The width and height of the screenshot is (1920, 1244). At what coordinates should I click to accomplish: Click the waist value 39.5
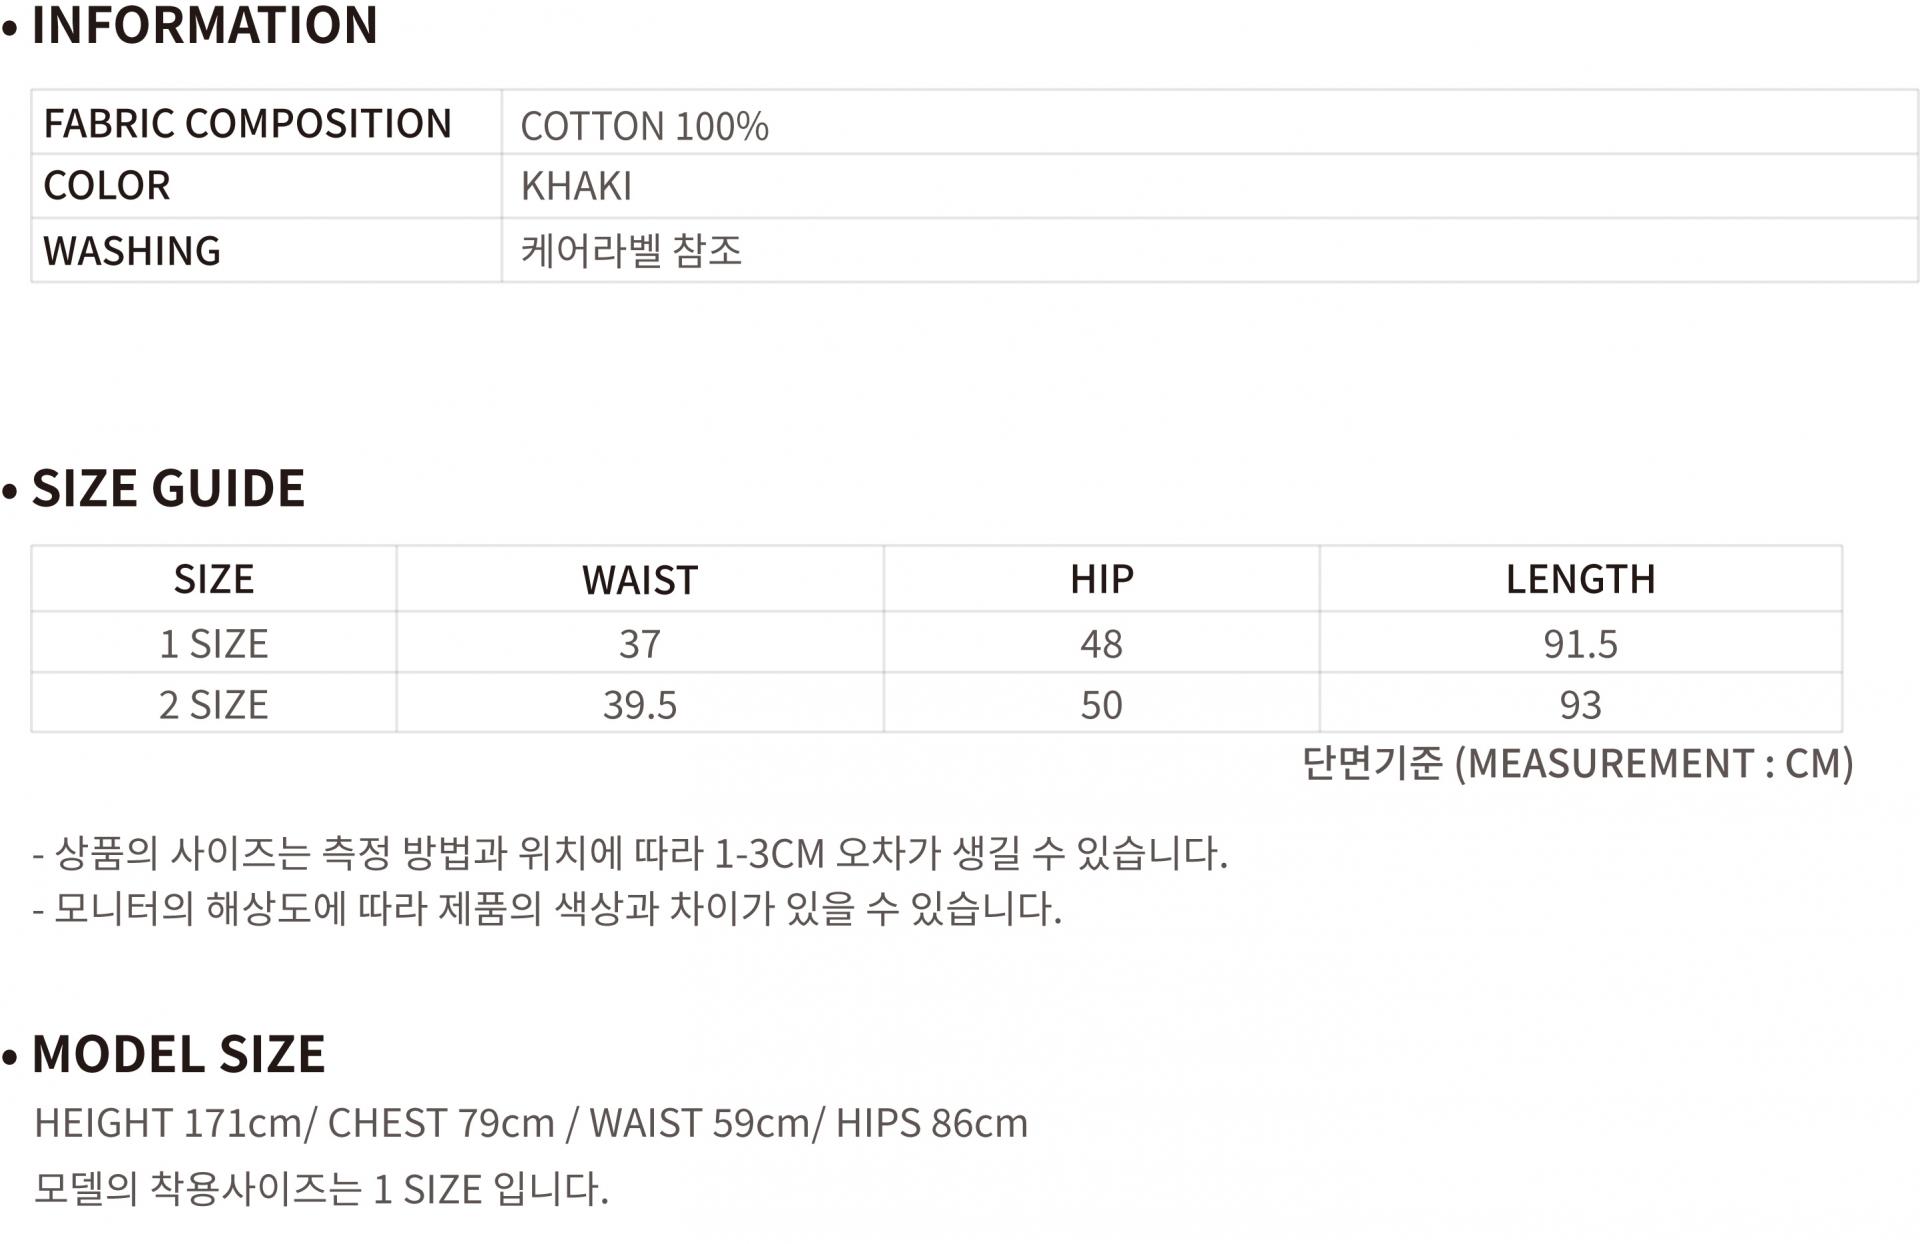(640, 705)
